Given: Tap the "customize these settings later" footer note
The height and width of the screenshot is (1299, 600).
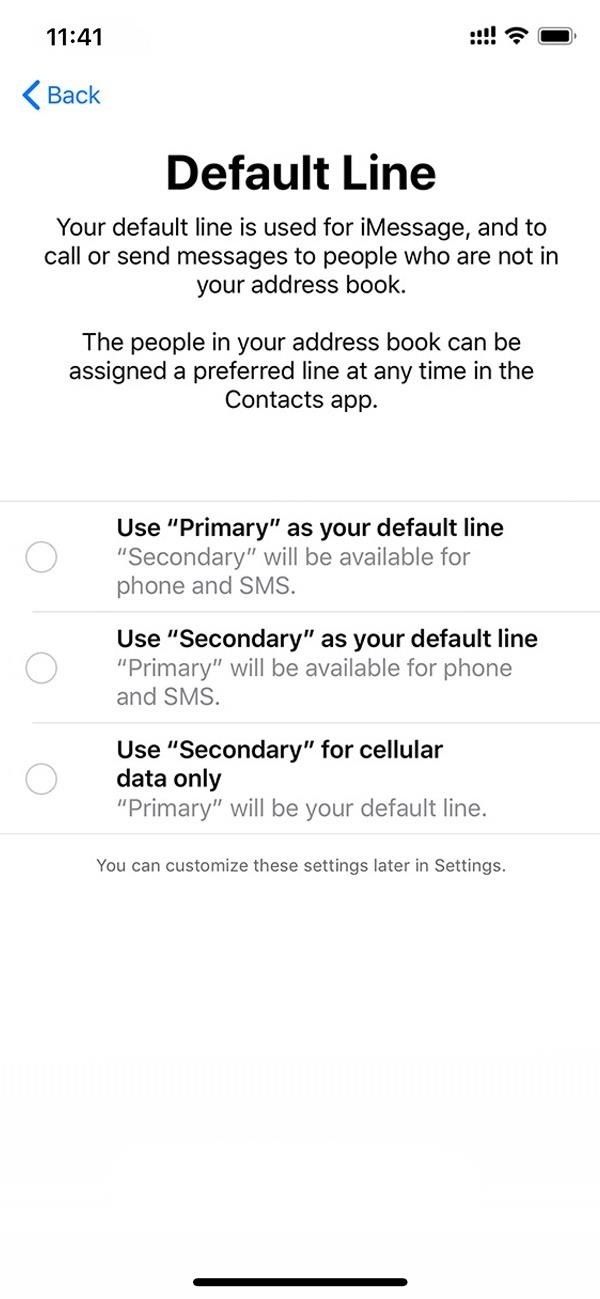Looking at the screenshot, I should [x=300, y=866].
